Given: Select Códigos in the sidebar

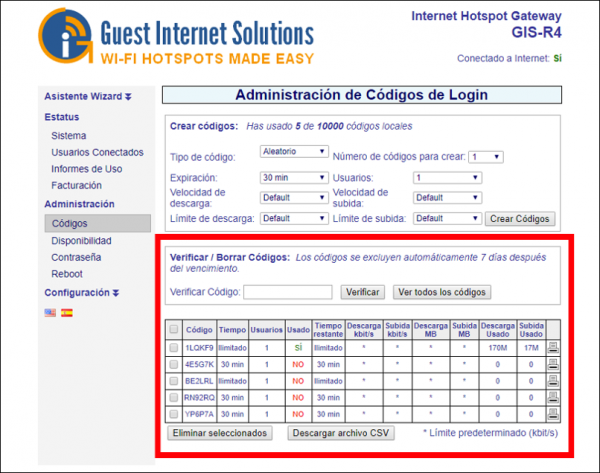Looking at the screenshot, I should click(x=98, y=223).
